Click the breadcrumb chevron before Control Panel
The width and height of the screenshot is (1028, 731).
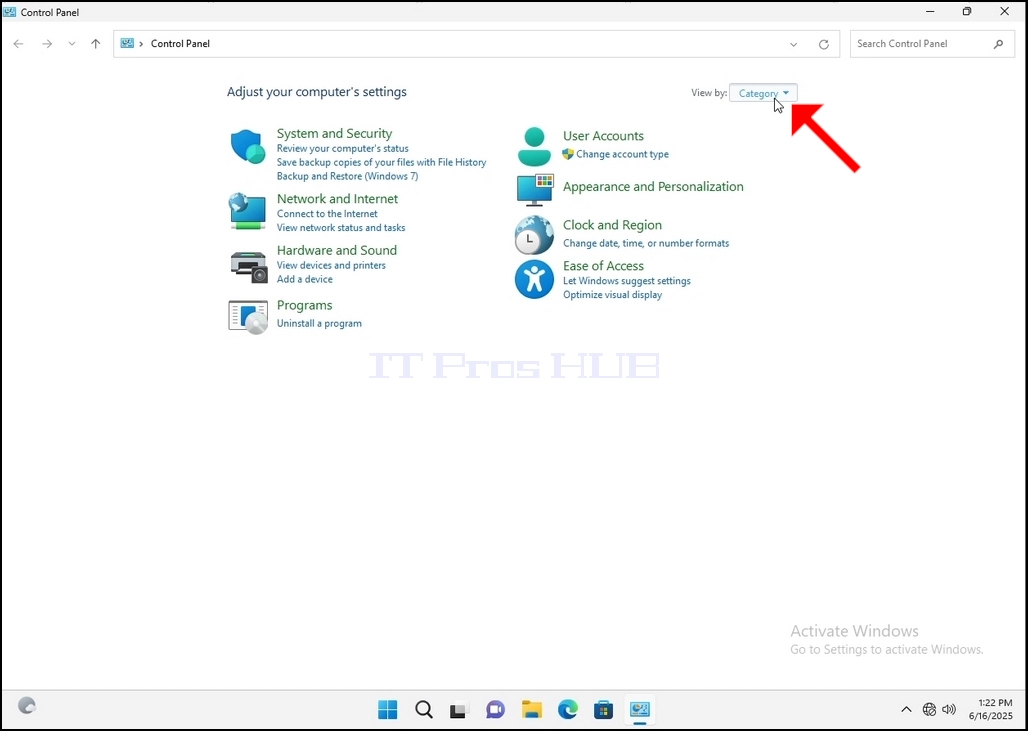click(x=141, y=44)
